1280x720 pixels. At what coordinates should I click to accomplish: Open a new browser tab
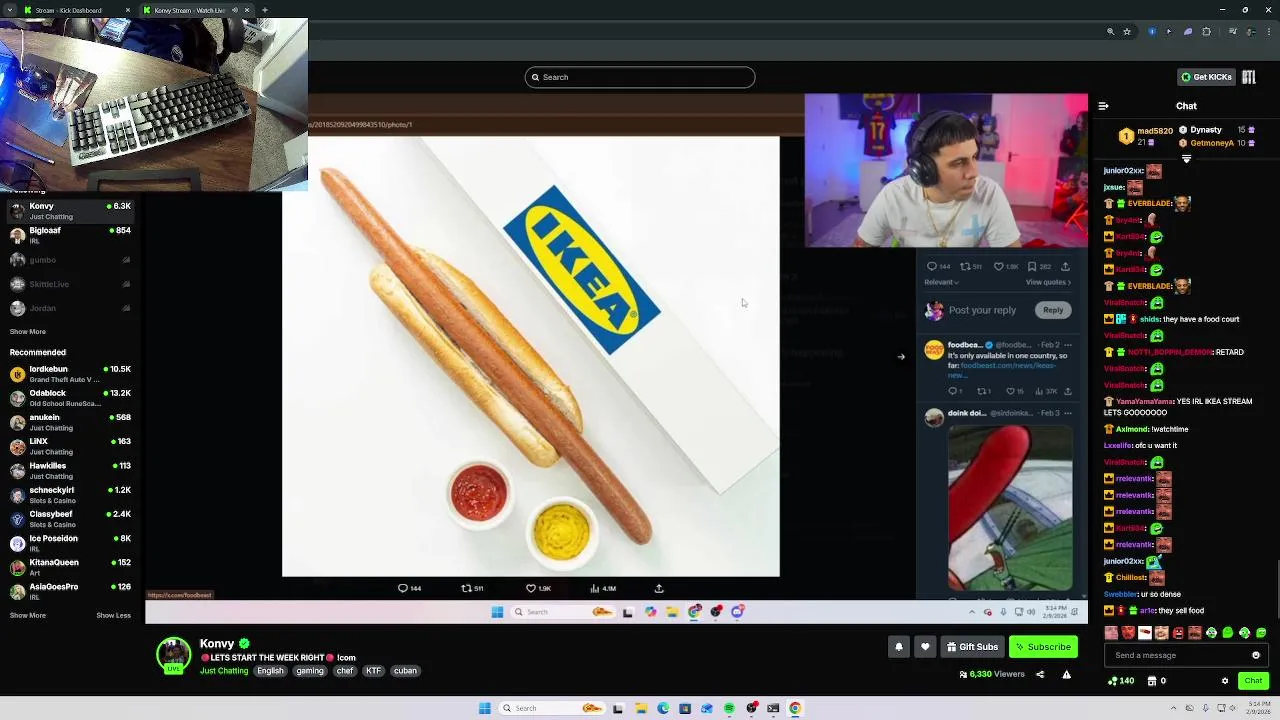pos(265,10)
